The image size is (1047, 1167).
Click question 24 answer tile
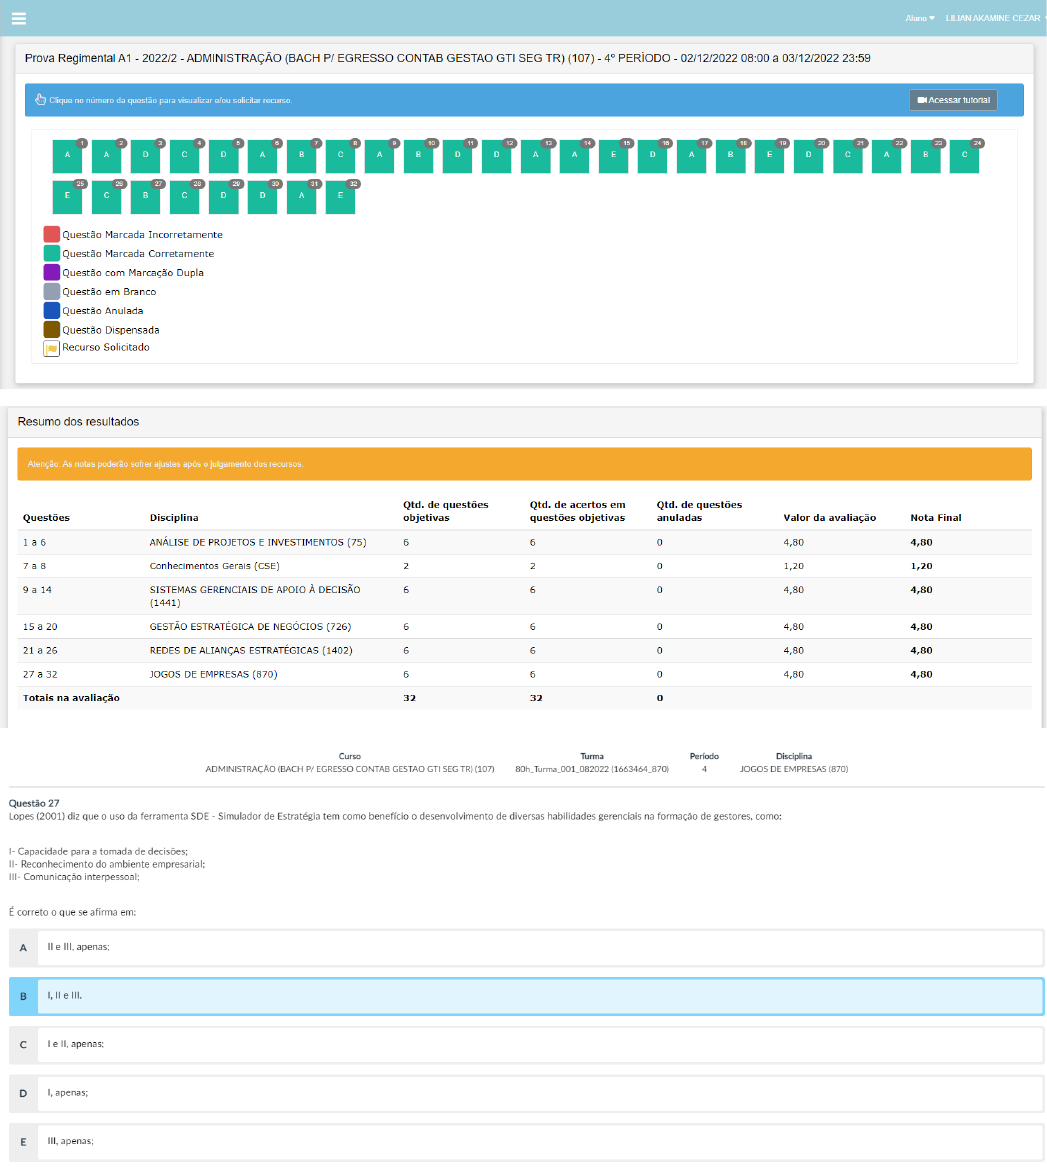[964, 156]
